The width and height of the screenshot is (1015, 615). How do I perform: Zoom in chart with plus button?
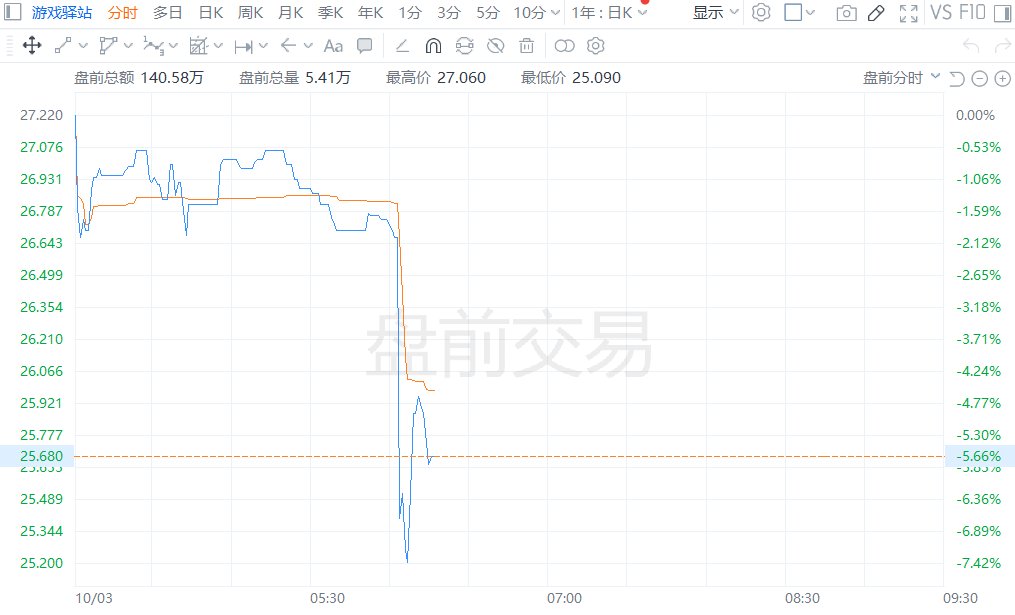1000,79
